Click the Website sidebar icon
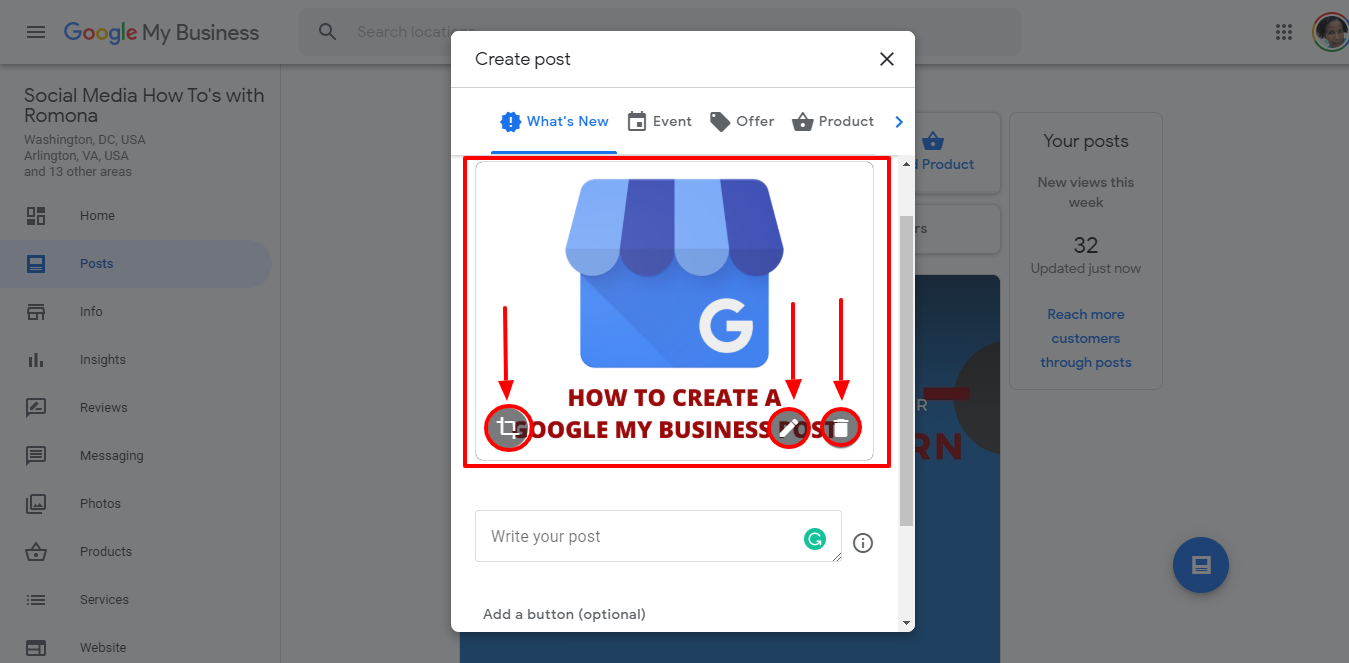Image resolution: width=1349 pixels, height=663 pixels. tap(36, 648)
